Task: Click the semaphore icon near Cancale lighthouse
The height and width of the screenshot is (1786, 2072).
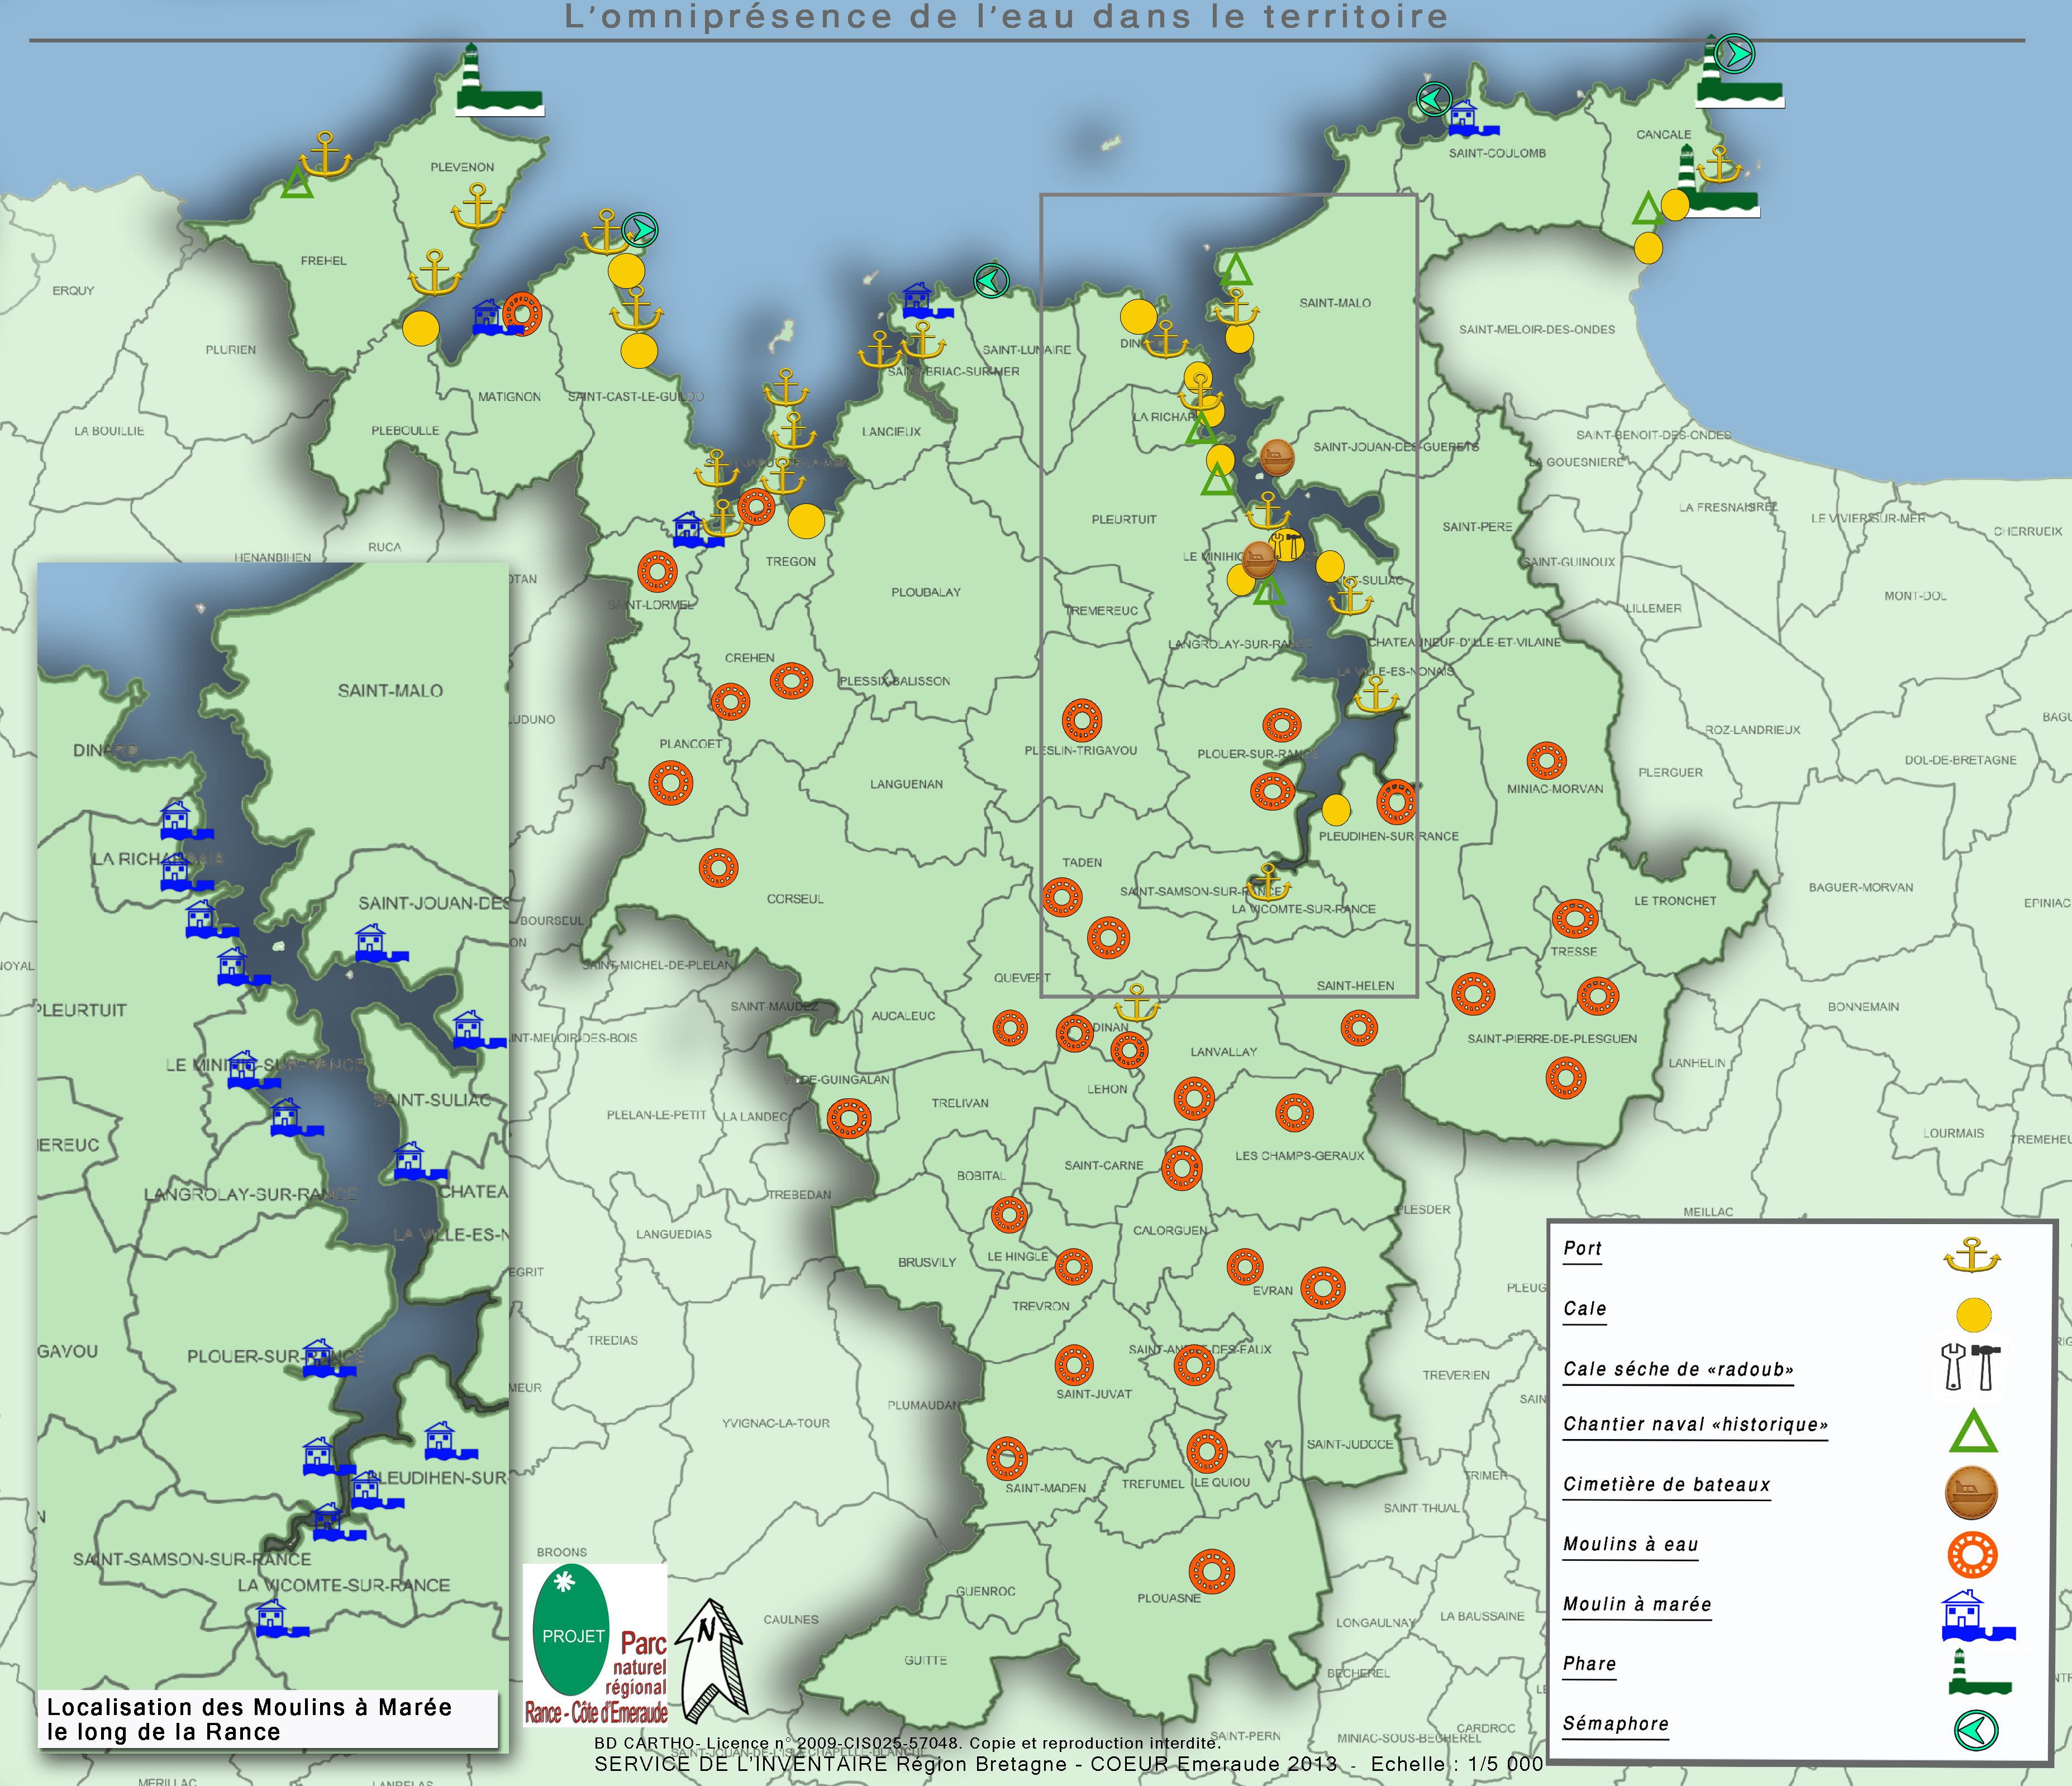Action: 1734,53
